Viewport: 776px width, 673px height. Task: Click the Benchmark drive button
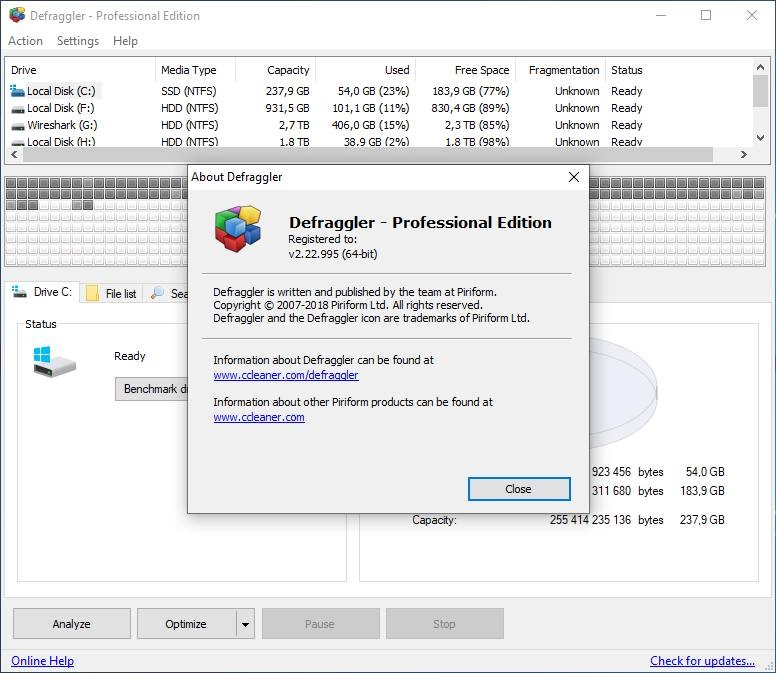point(151,389)
